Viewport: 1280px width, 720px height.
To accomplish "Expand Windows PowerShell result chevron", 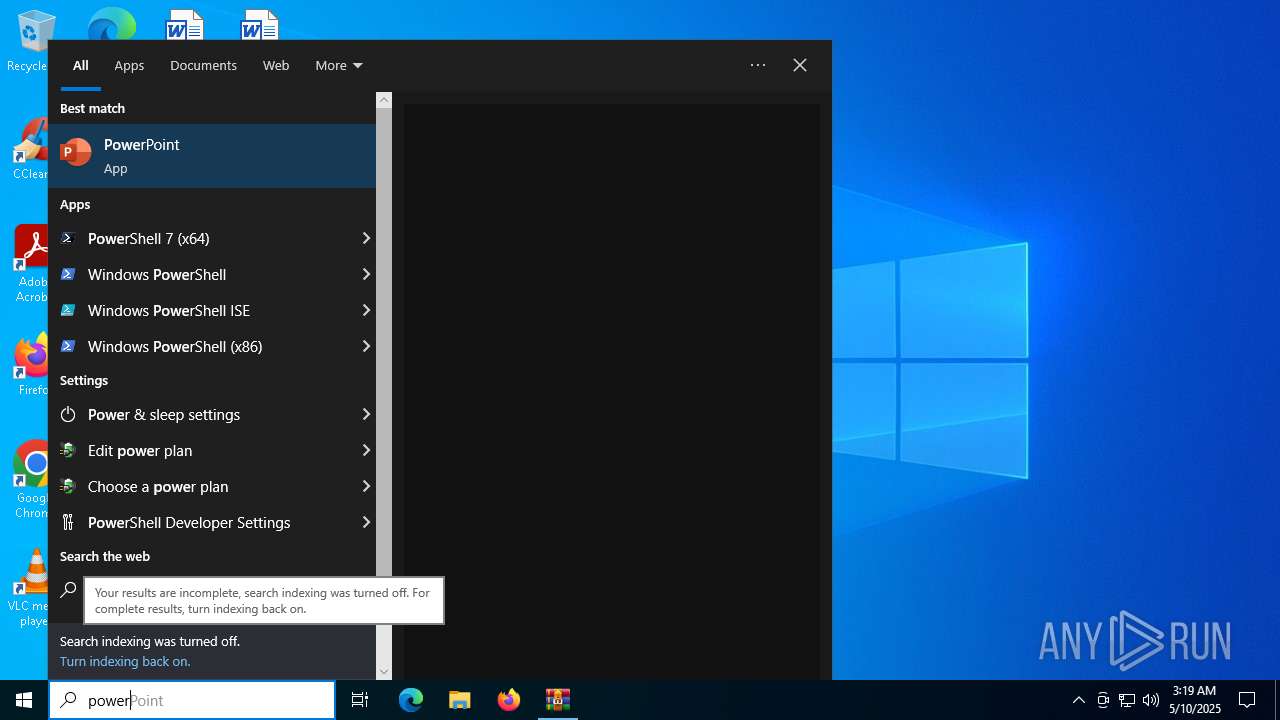I will (x=366, y=274).
